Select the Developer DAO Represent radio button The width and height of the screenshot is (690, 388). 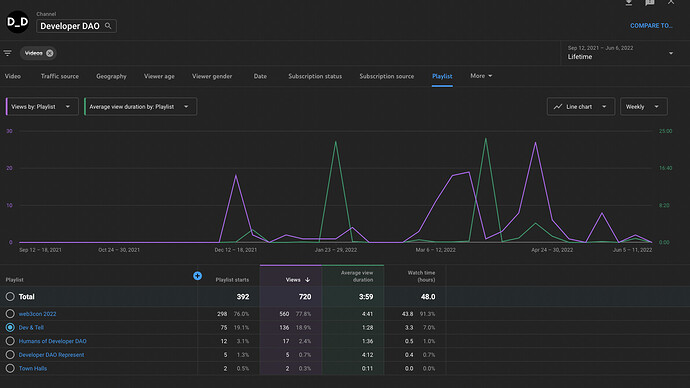pos(10,355)
